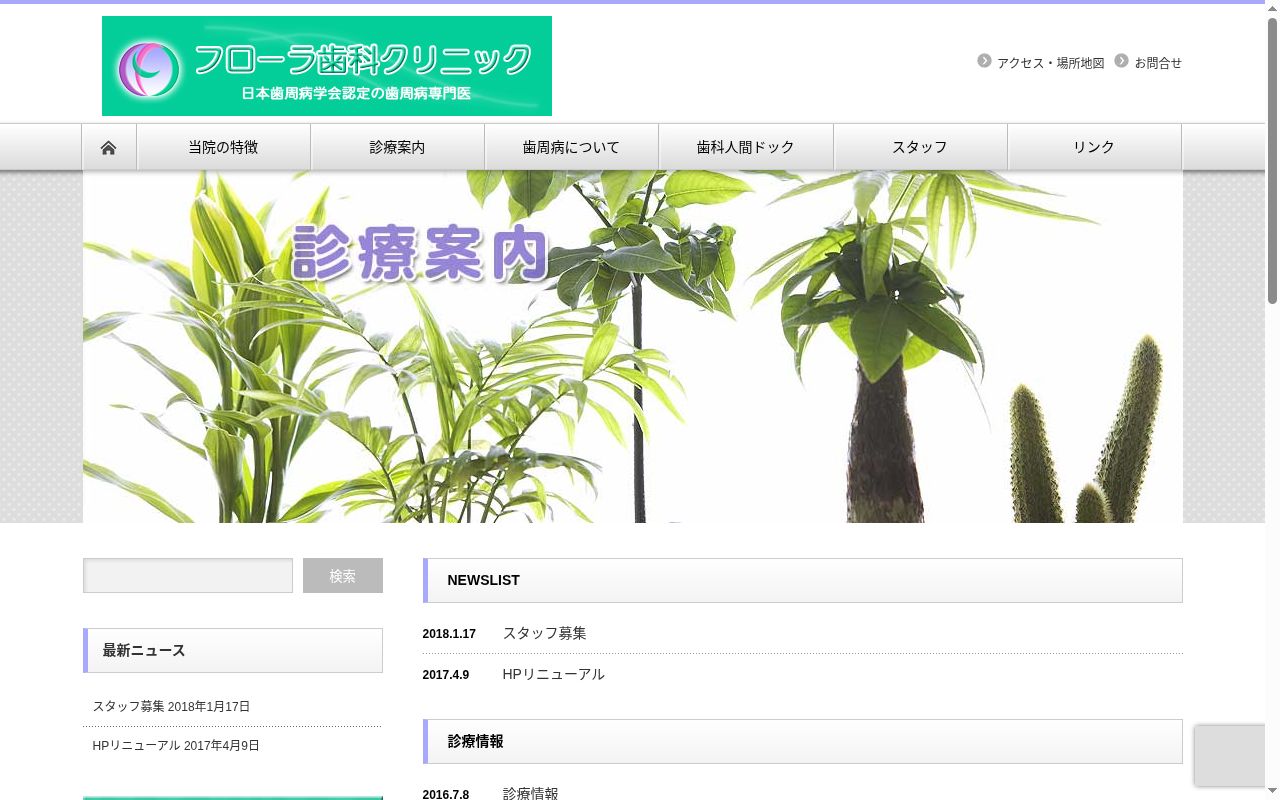Screen dimensions: 1280x800
Task: Click the NEWSLIST section heading
Action: tap(803, 580)
